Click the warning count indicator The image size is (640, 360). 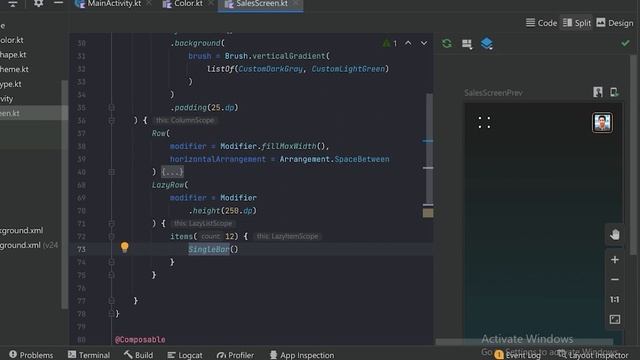(x=390, y=43)
